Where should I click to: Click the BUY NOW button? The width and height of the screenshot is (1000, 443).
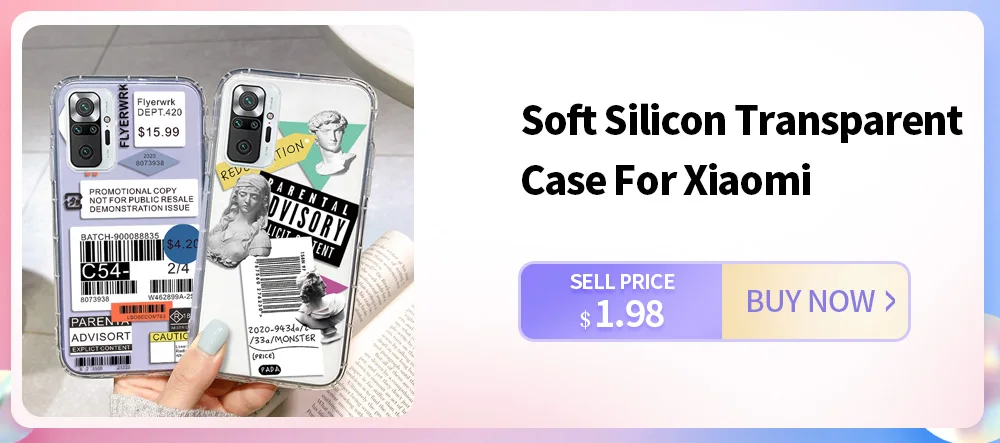pos(815,301)
